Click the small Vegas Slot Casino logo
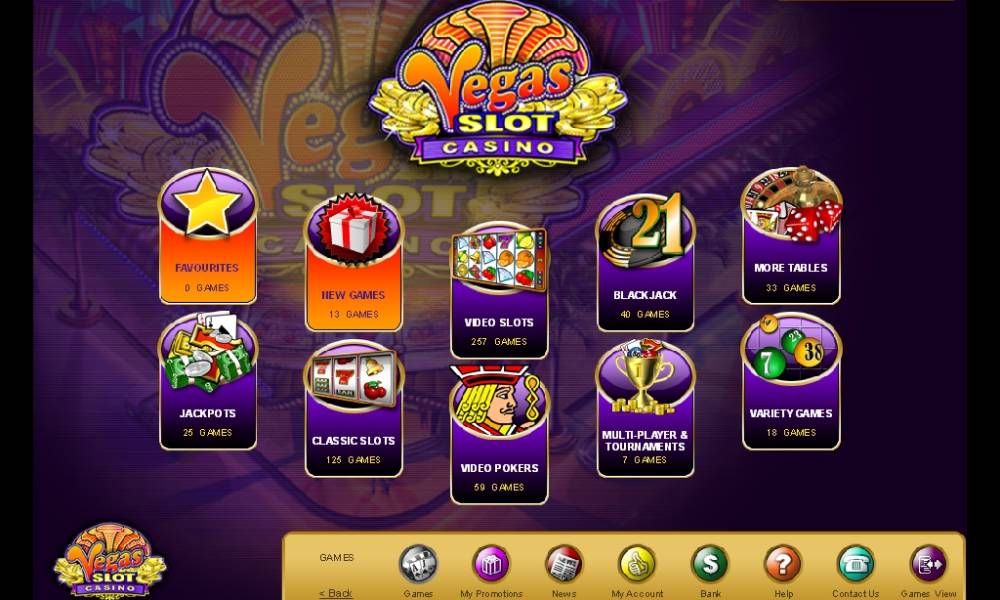 coord(110,561)
